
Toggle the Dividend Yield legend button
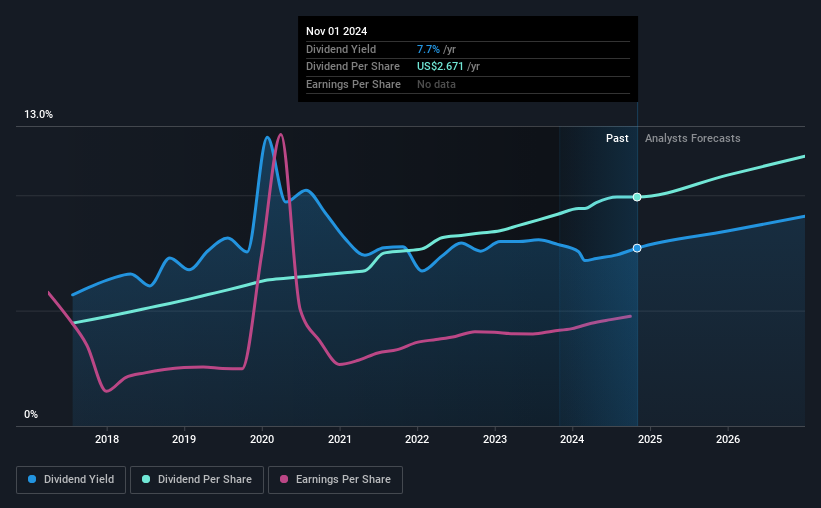[x=71, y=480]
